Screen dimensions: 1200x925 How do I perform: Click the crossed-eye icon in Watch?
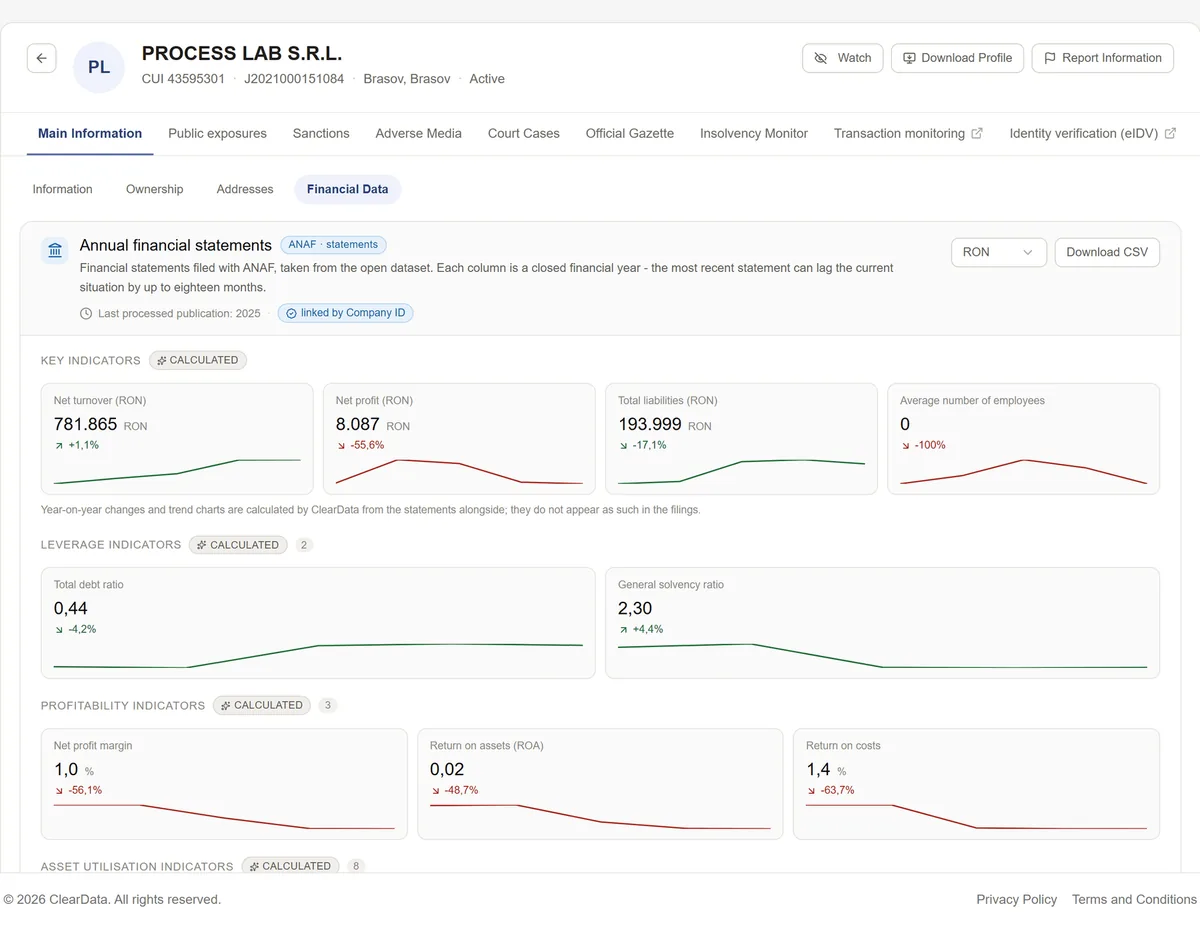click(x=821, y=58)
